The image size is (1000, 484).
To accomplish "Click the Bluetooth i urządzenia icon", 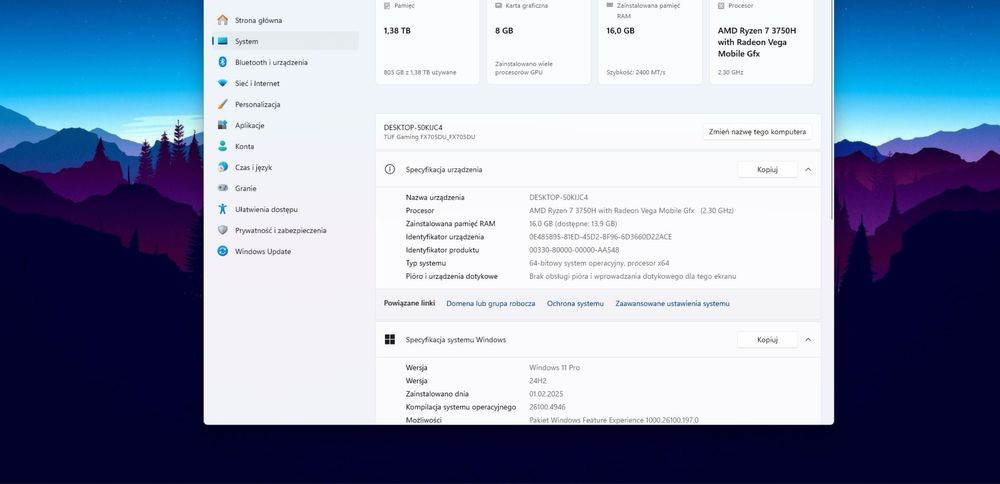I will click(x=223, y=62).
